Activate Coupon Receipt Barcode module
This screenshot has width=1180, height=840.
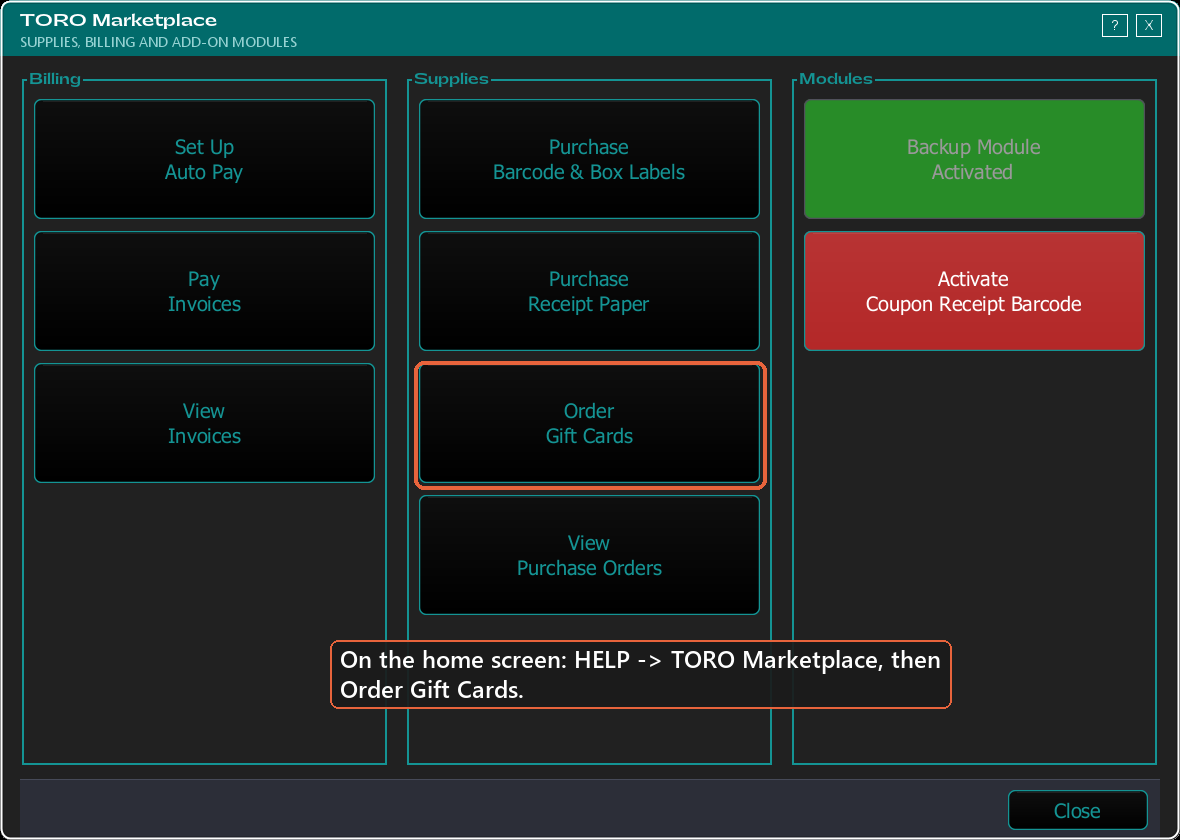[974, 291]
